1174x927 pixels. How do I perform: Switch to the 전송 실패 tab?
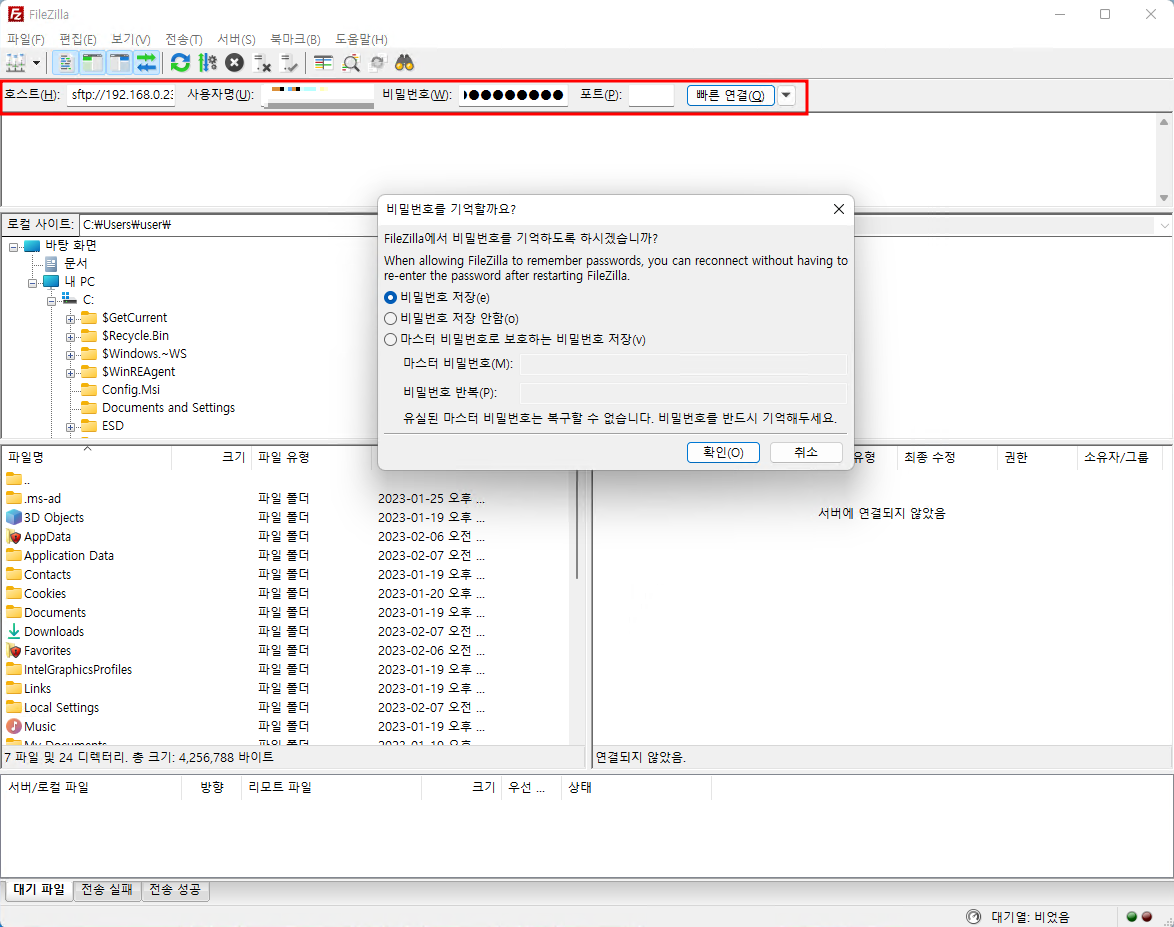pyautogui.click(x=107, y=890)
